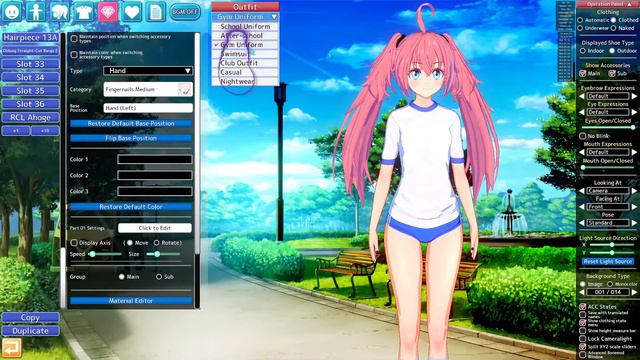Toggle ACC States checkbox
Viewport: 640px width, 360px height.
[583, 307]
